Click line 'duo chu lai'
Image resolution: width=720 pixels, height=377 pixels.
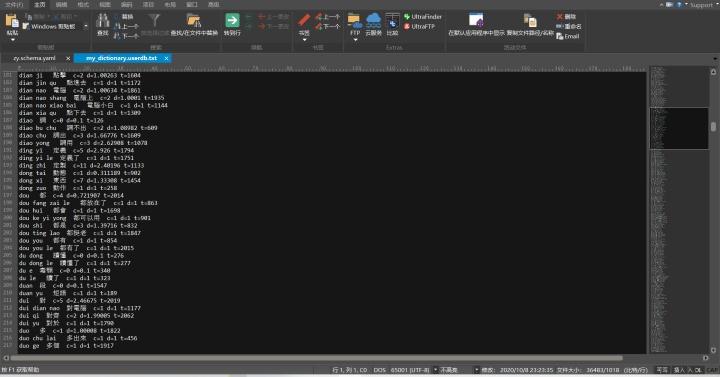[78, 338]
